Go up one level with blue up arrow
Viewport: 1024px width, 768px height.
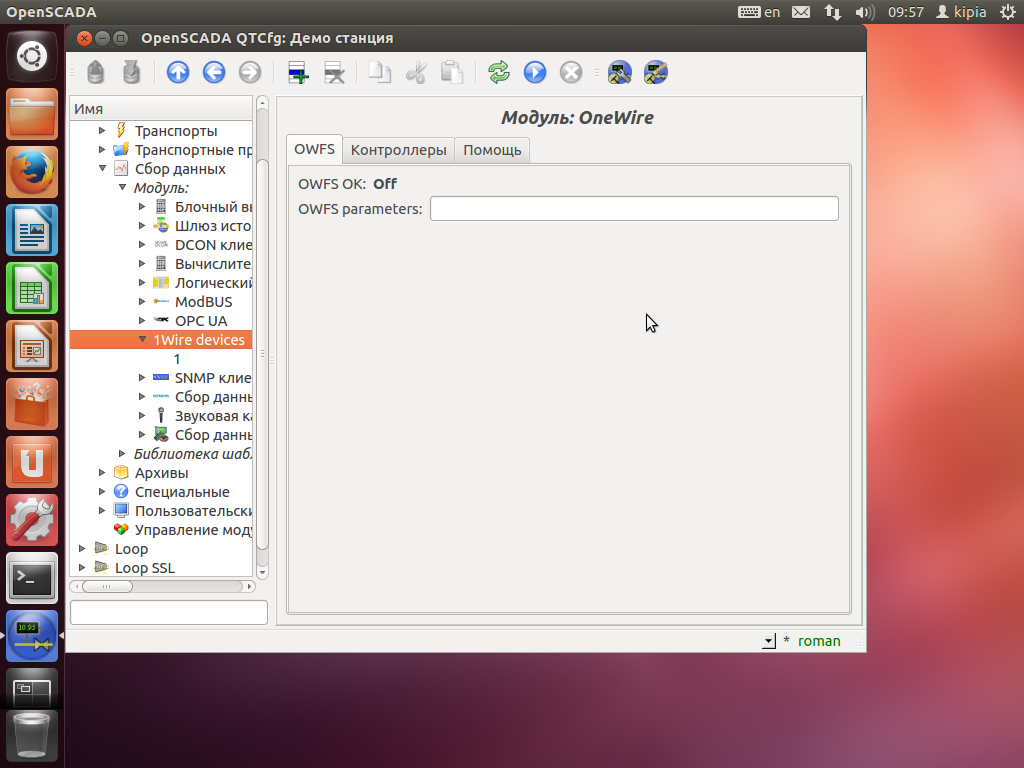[x=178, y=72]
